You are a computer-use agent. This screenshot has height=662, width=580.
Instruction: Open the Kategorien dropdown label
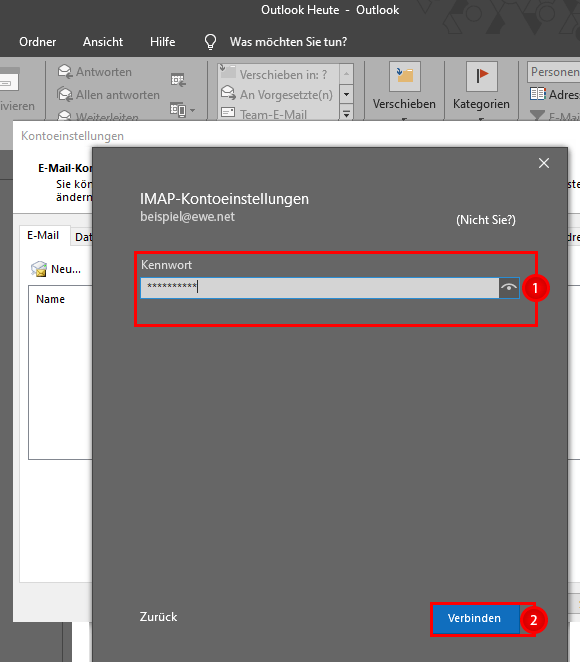481,104
